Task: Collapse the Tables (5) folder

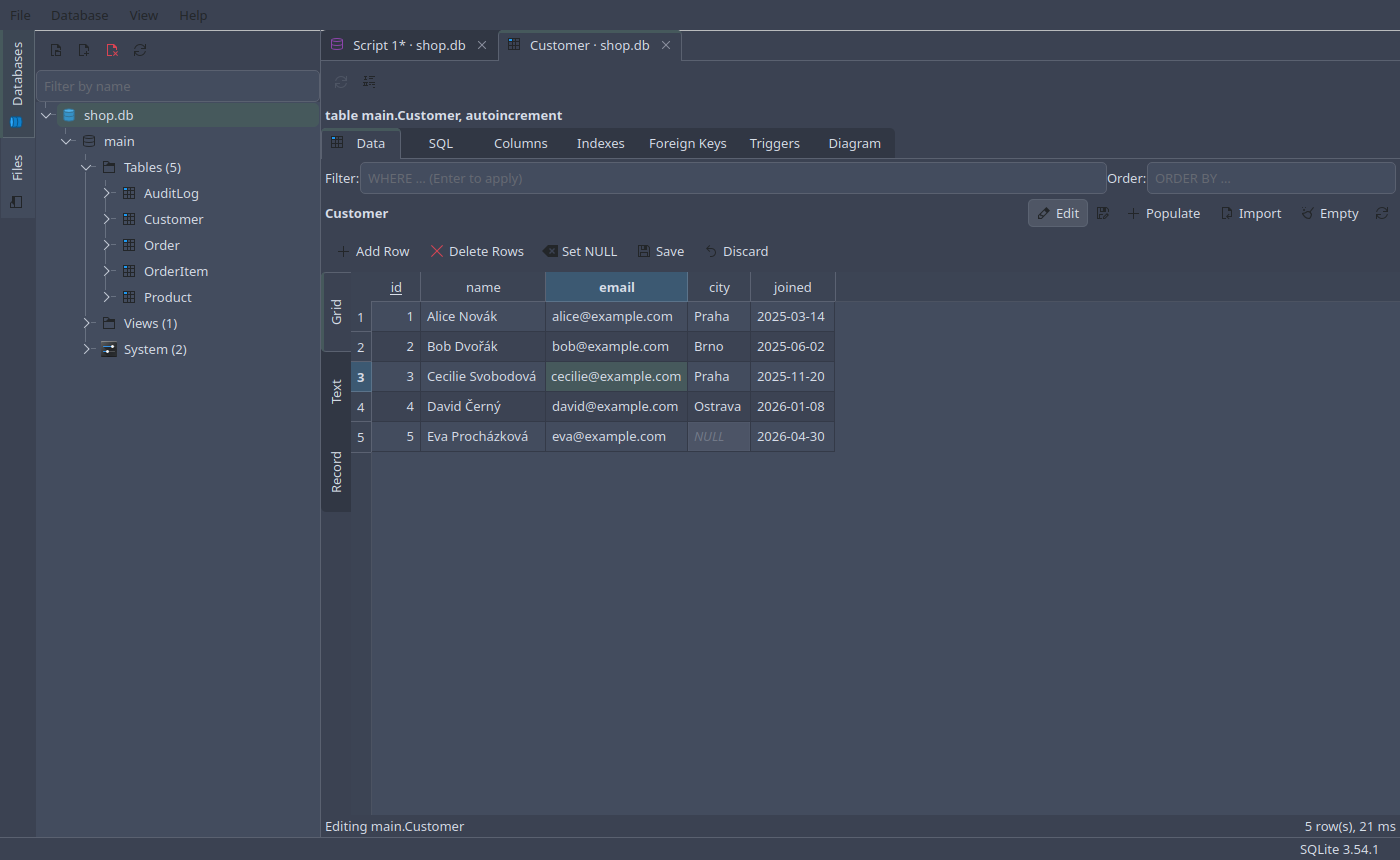Action: point(86,167)
